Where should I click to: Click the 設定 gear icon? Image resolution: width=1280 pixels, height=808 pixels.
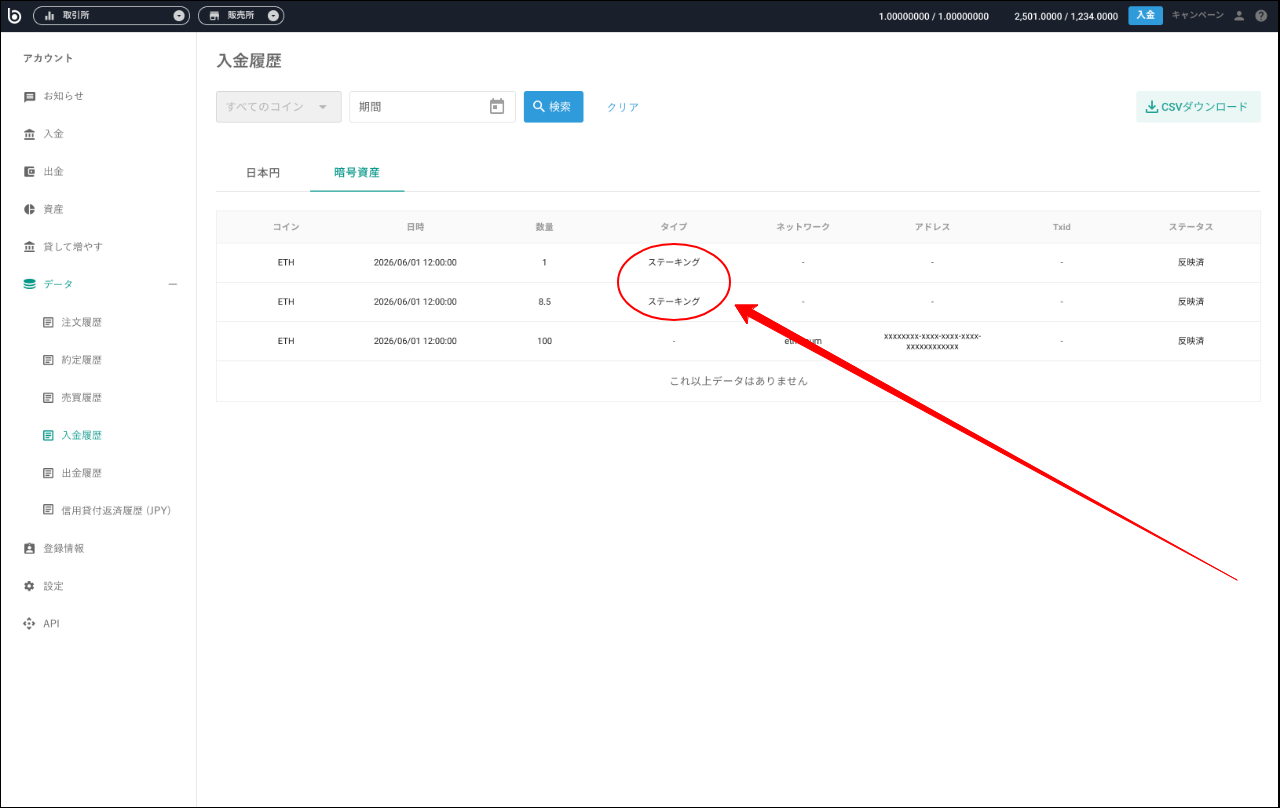(29, 586)
